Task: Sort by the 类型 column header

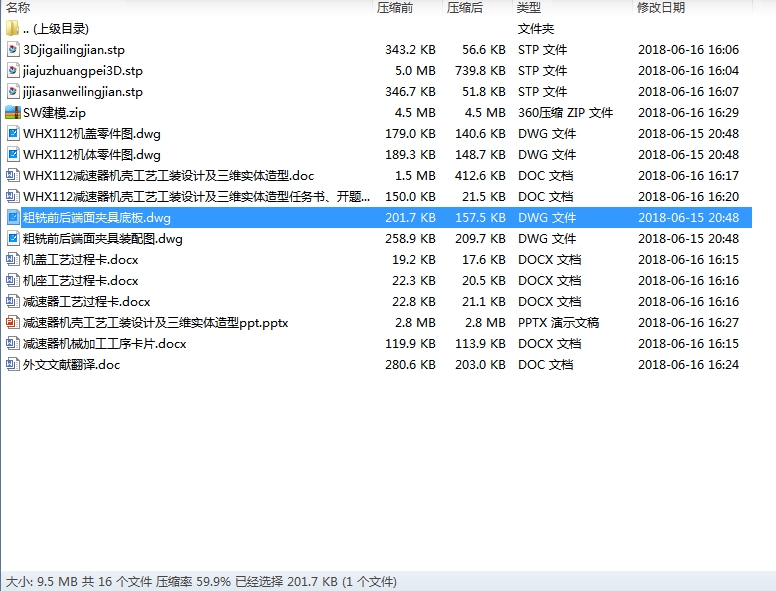Action: (529, 7)
